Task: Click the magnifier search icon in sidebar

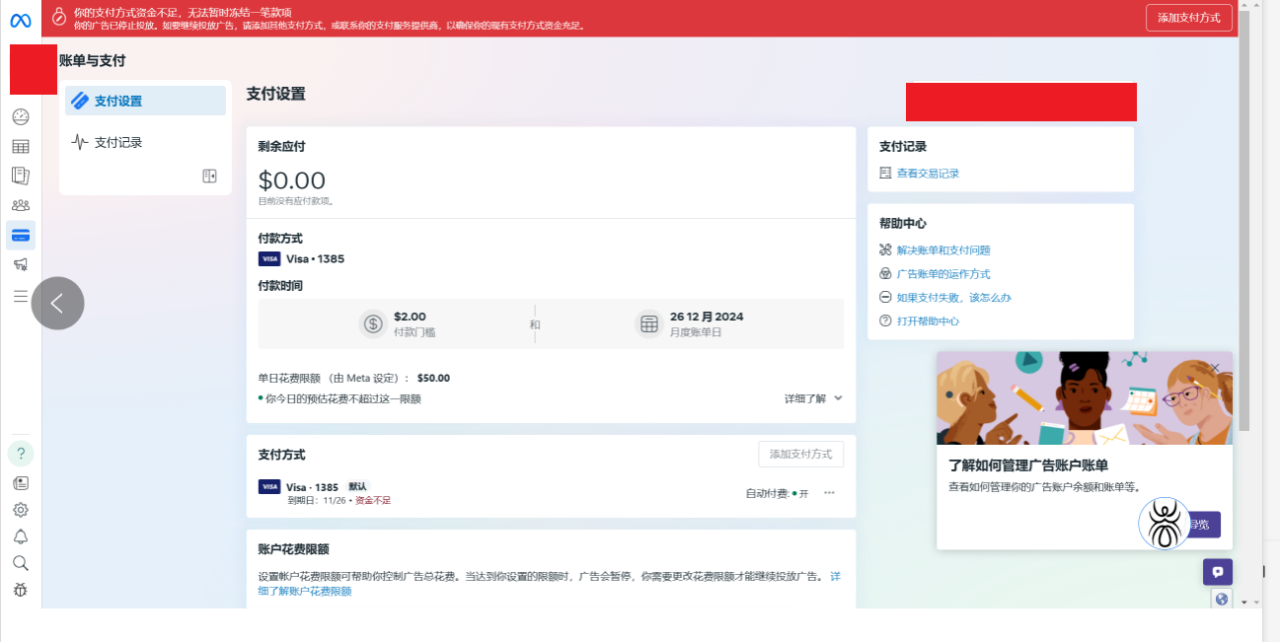Action: tap(20, 563)
